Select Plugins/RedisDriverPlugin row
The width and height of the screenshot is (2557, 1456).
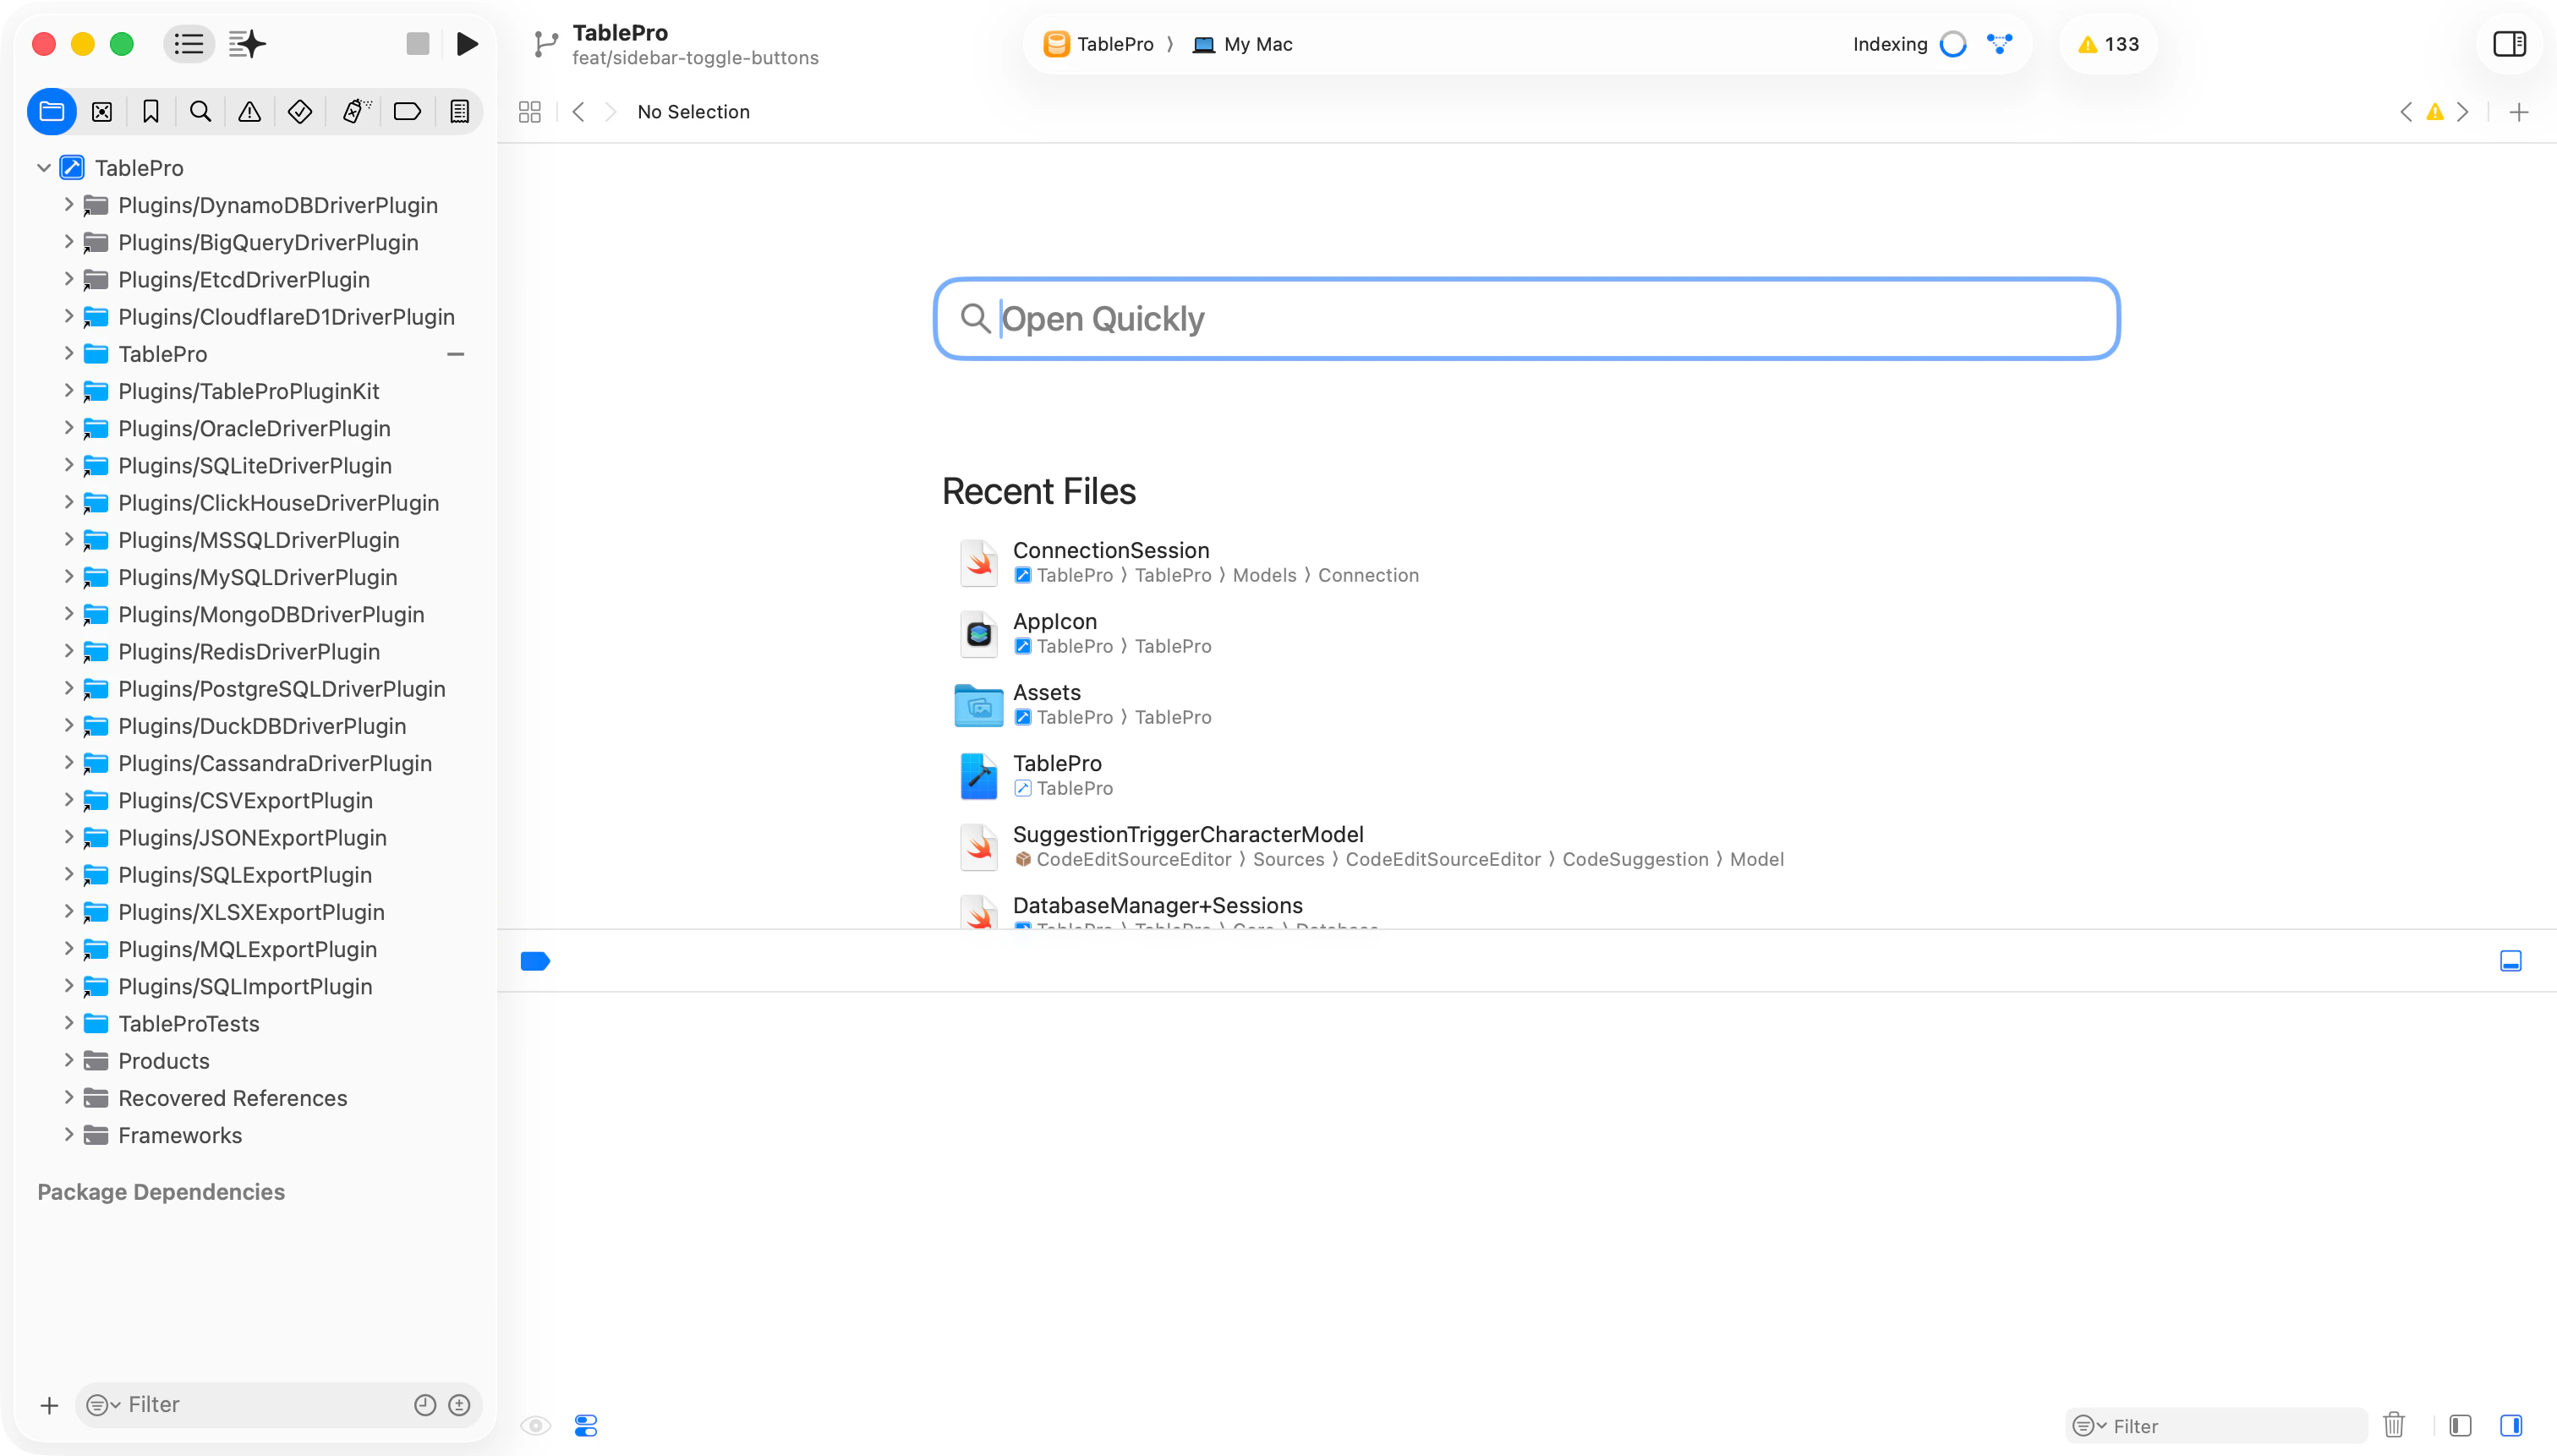click(x=258, y=652)
